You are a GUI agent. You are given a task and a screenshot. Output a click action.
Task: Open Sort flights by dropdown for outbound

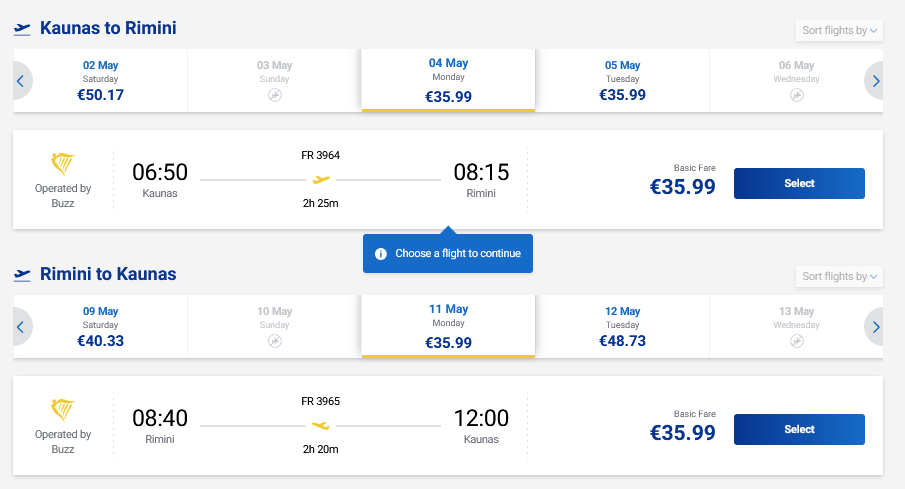click(x=839, y=31)
